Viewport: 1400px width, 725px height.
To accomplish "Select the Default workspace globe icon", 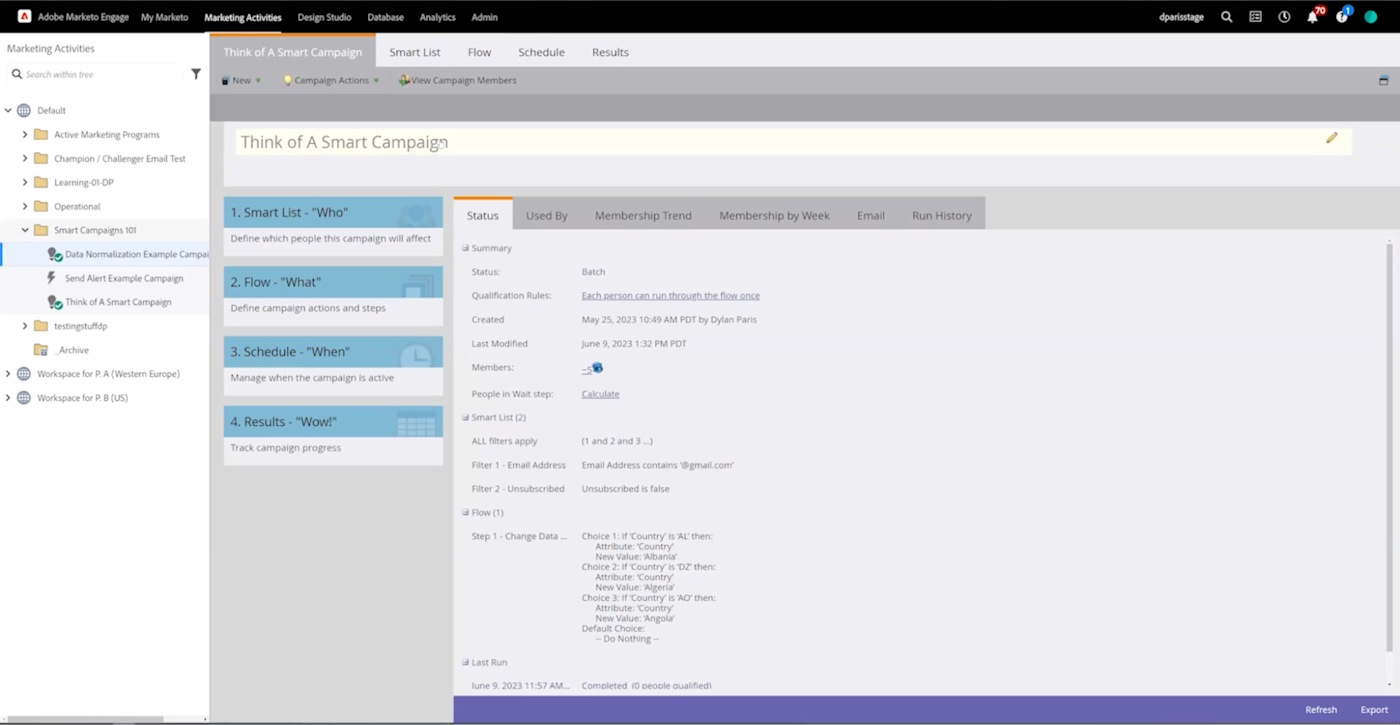I will coord(24,110).
